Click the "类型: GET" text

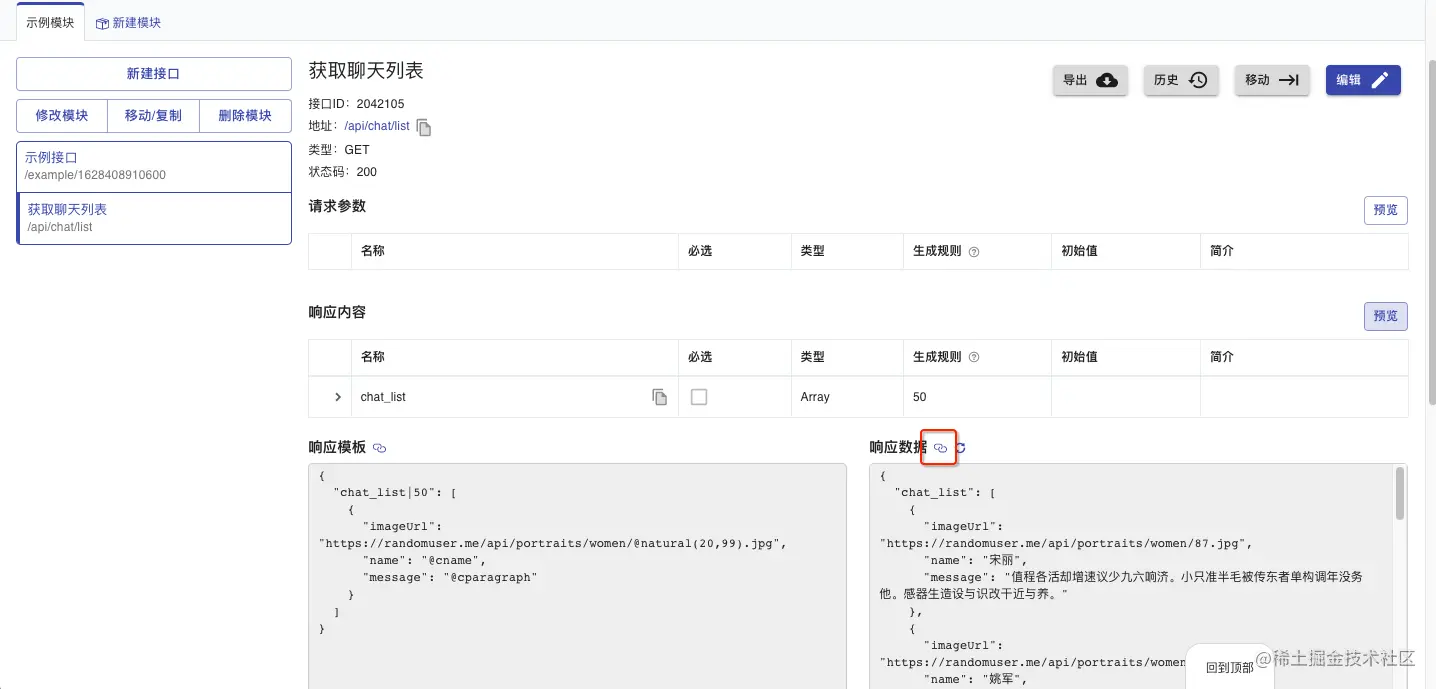click(339, 150)
